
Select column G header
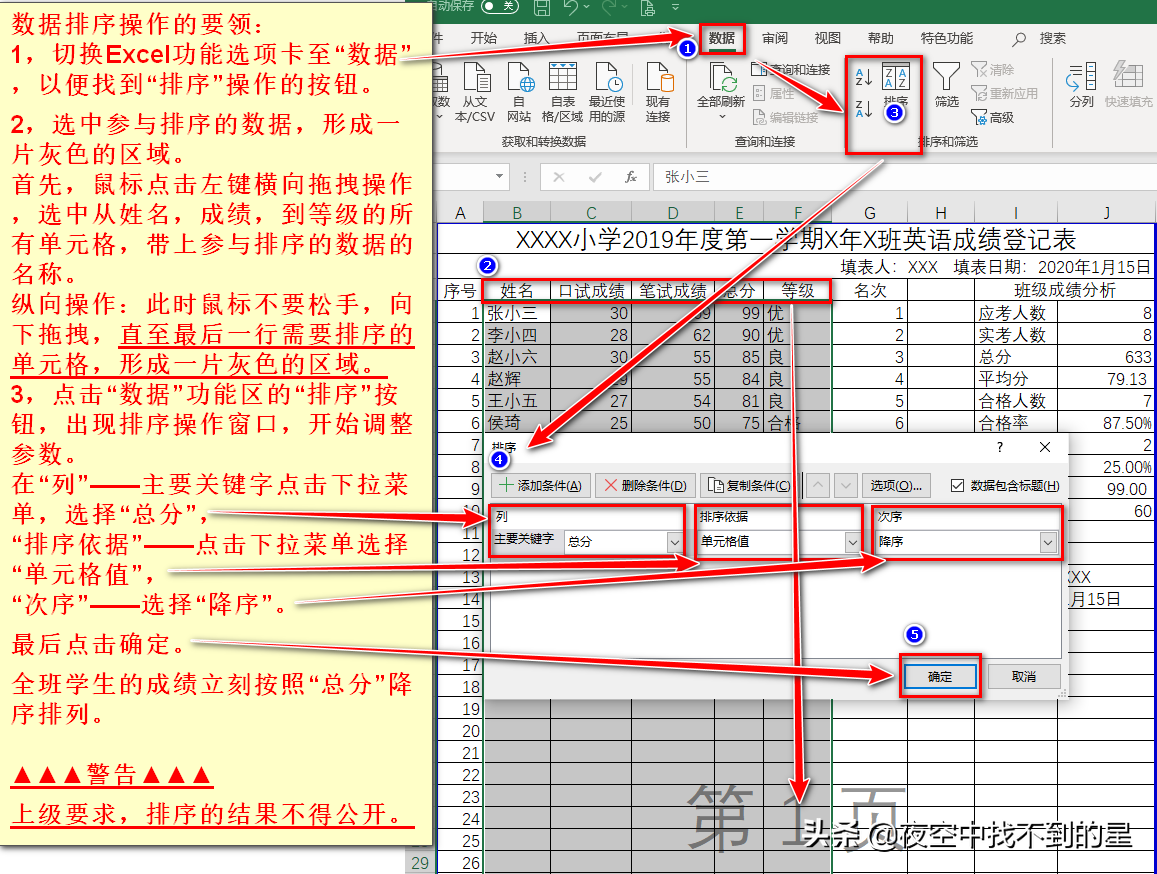click(870, 213)
